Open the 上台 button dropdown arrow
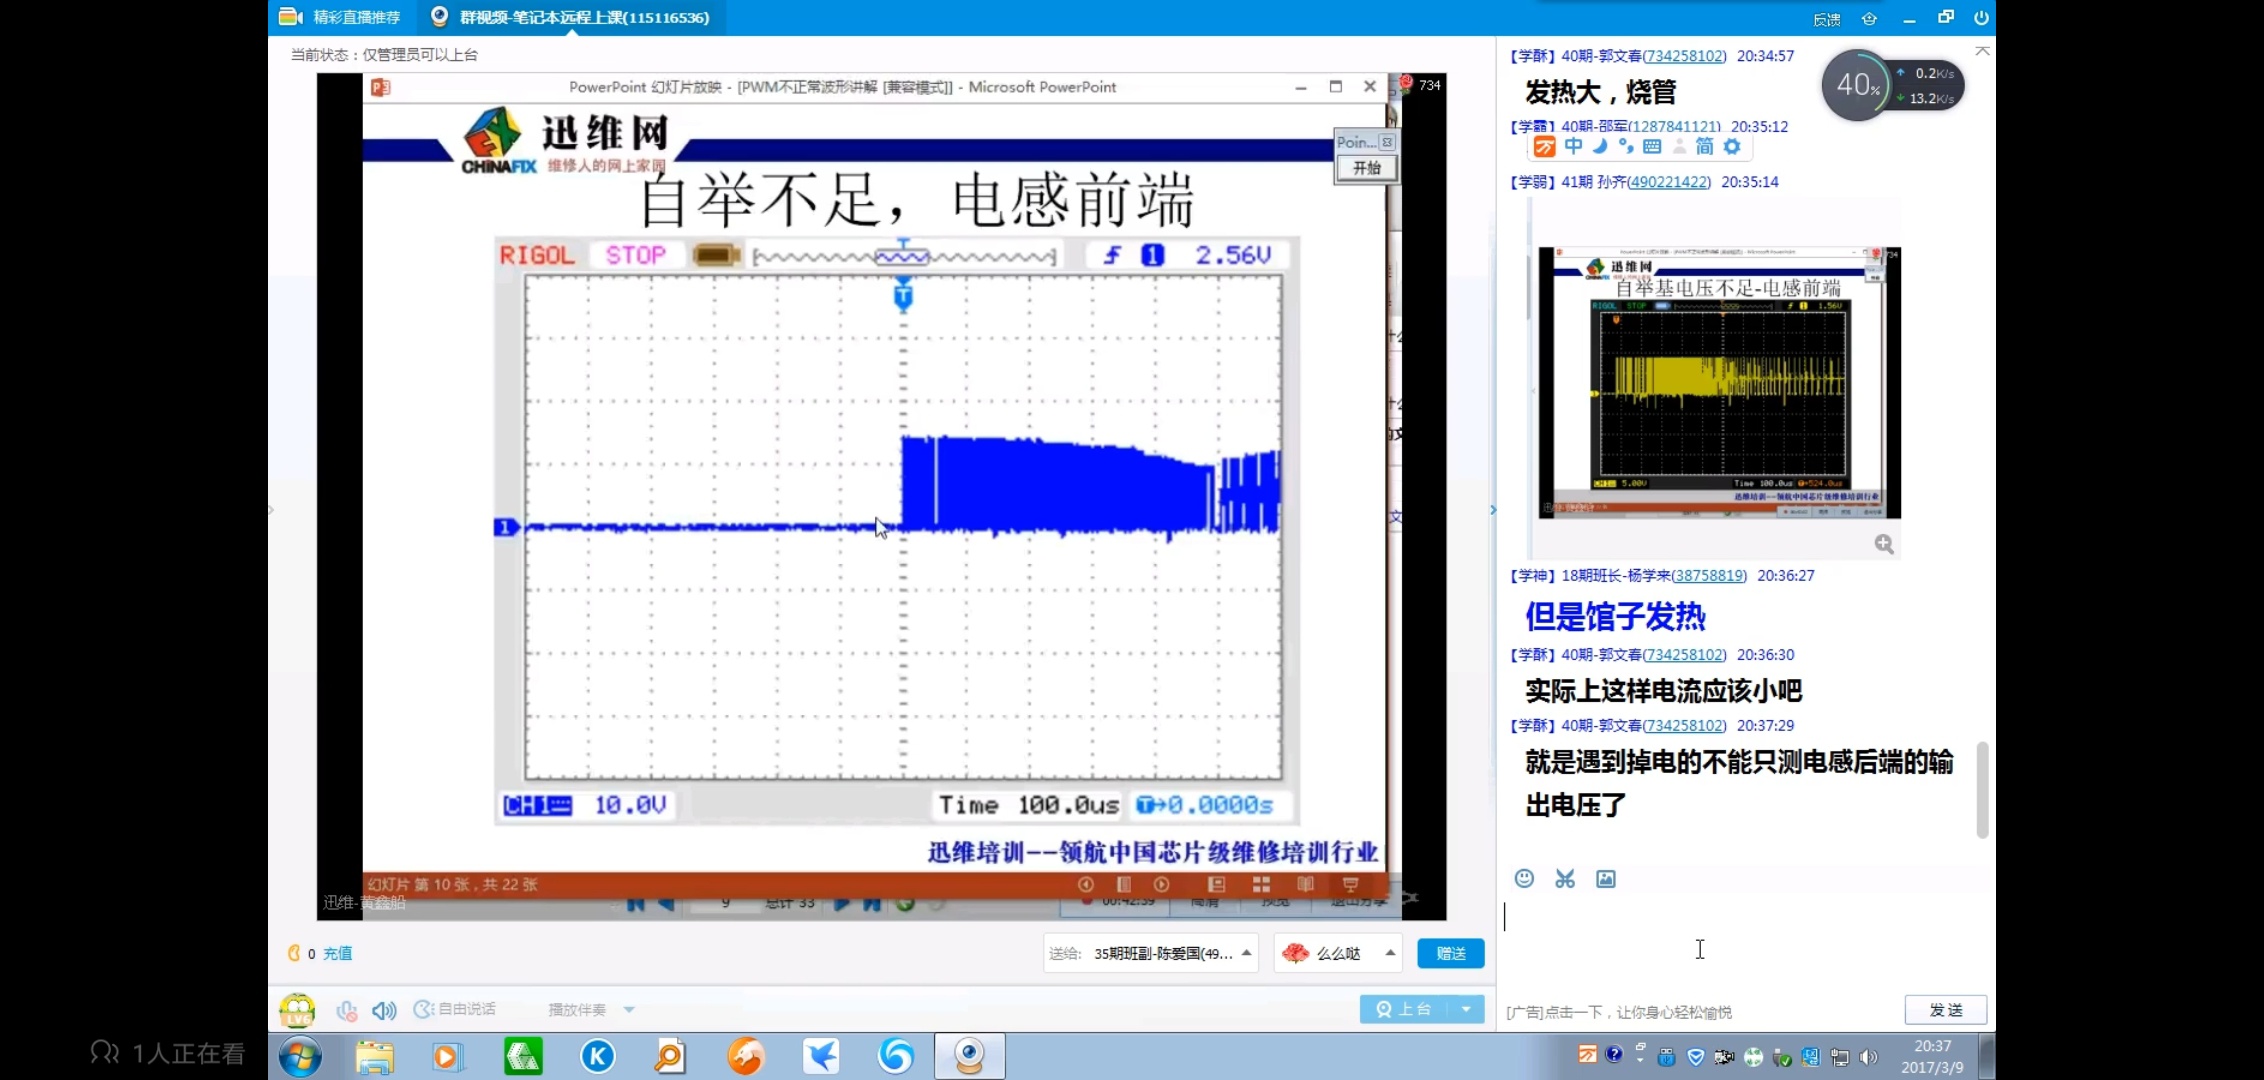This screenshot has height=1080, width=2264. [1466, 1009]
